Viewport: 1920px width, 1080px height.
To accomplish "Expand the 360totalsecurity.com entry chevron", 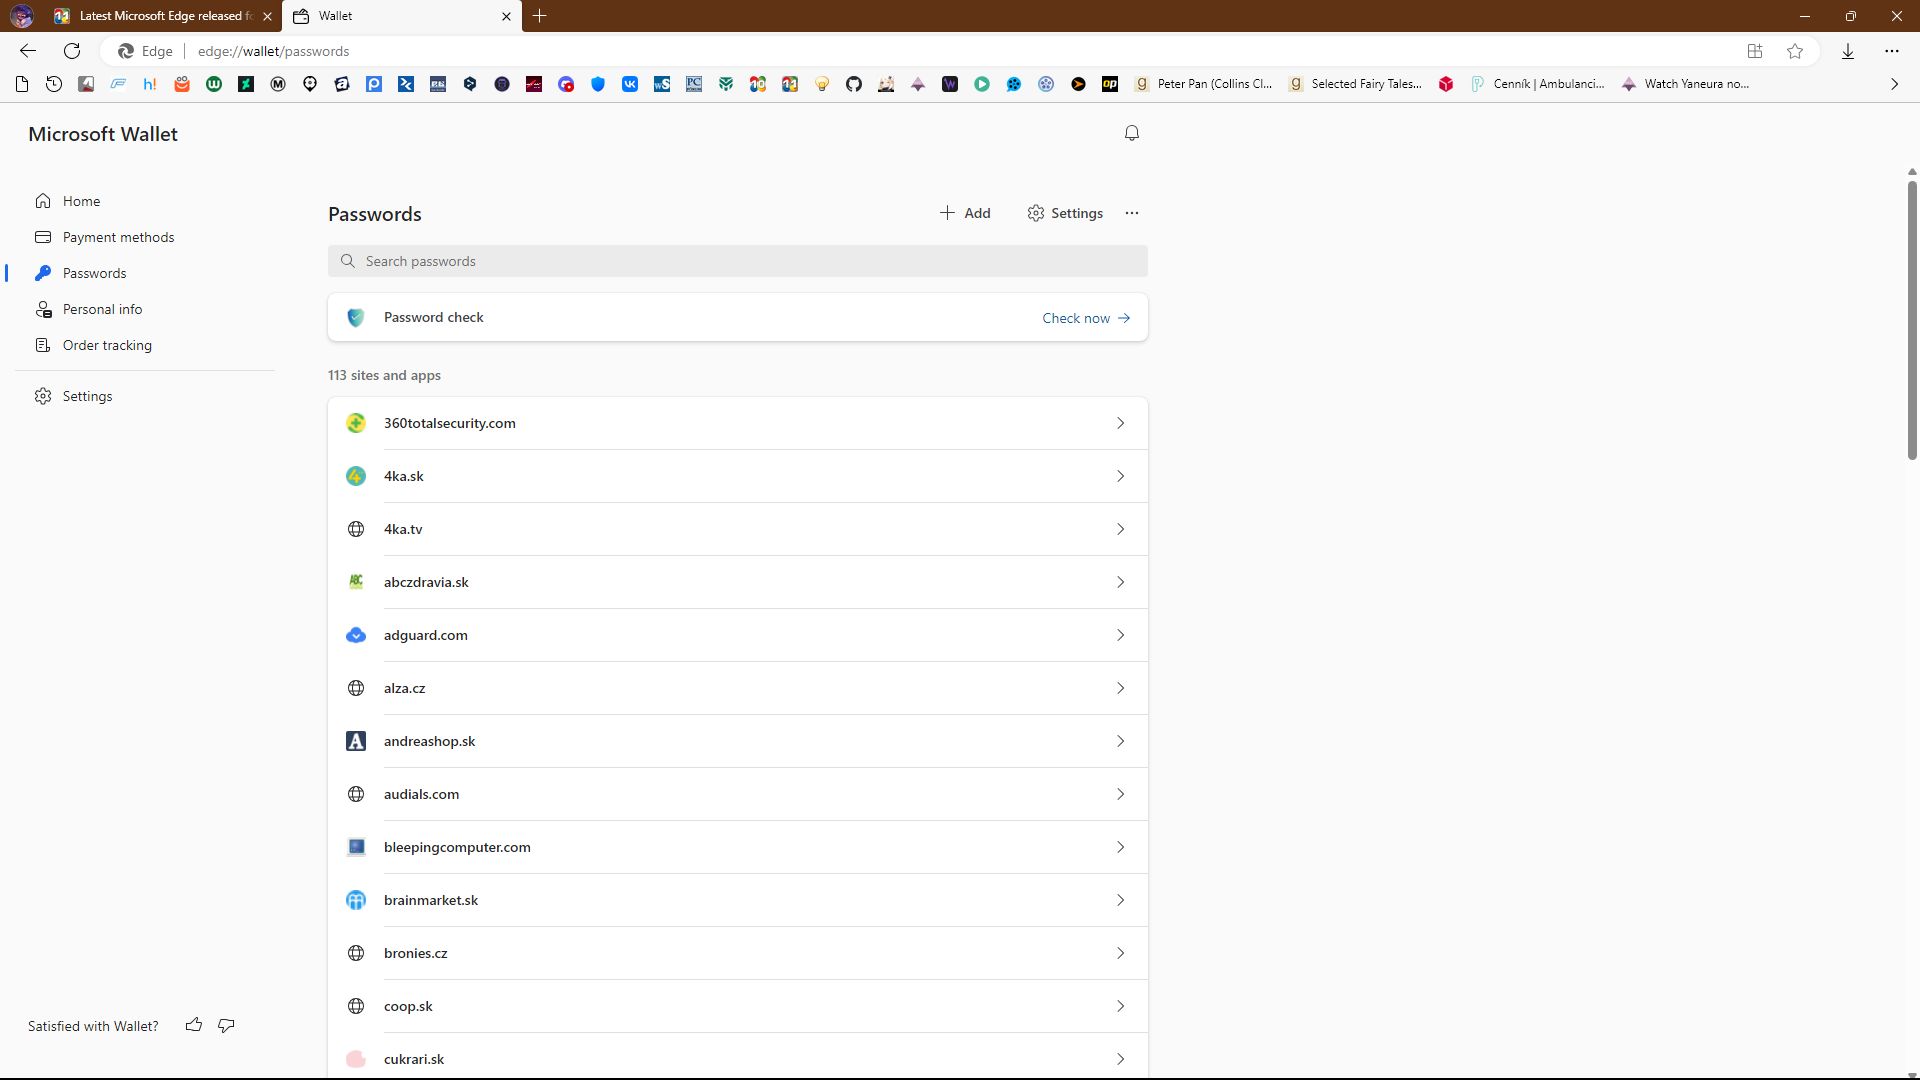I will tap(1120, 423).
